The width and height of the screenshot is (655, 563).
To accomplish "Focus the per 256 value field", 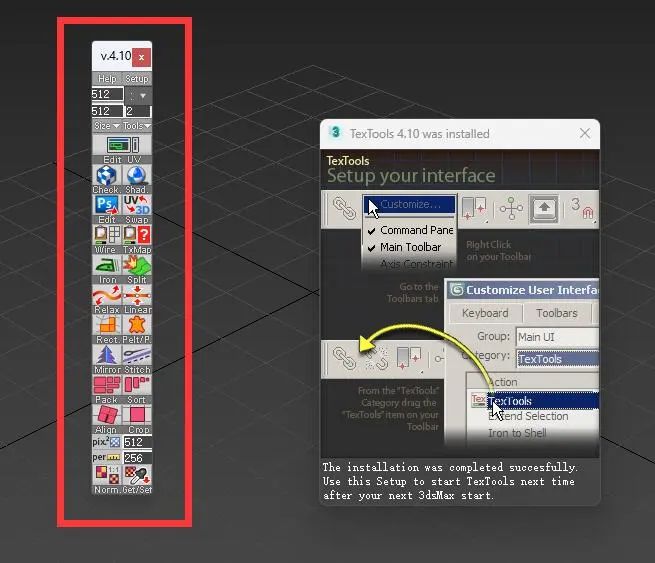I will pos(137,458).
